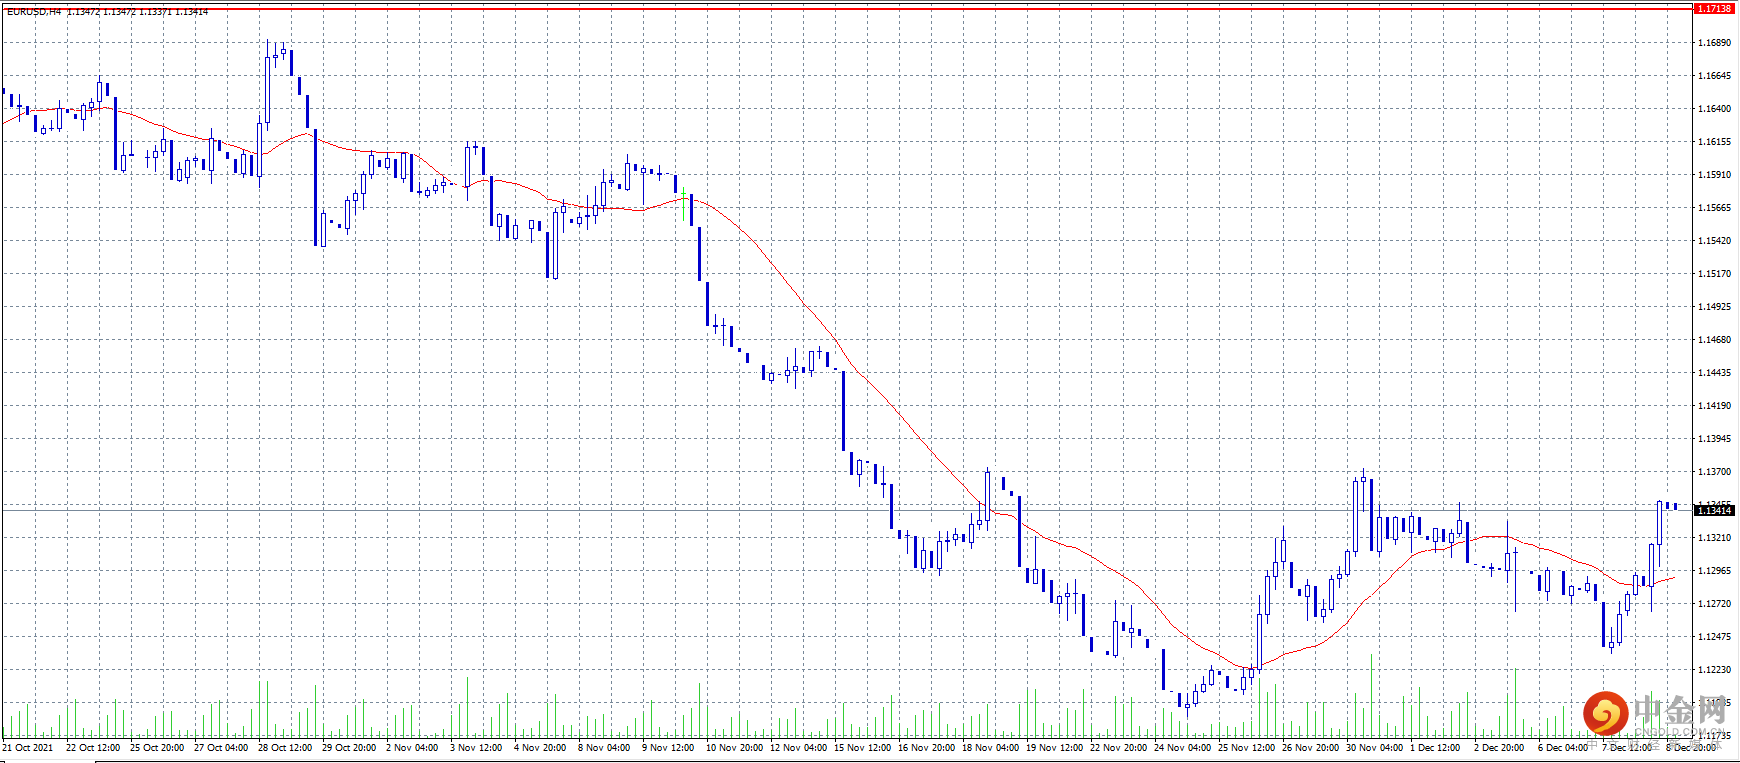Click the 24 Nov 04:00 time label
Viewport: 1740px width, 763px height.
1182,748
